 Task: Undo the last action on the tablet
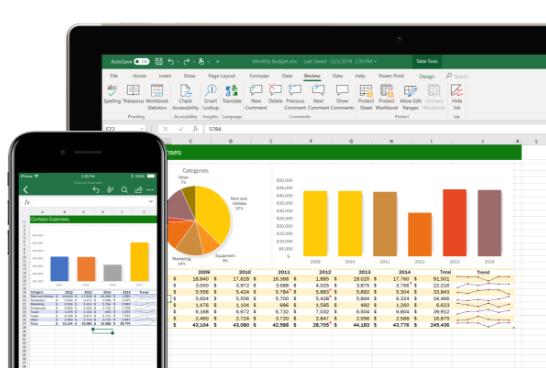point(171,62)
